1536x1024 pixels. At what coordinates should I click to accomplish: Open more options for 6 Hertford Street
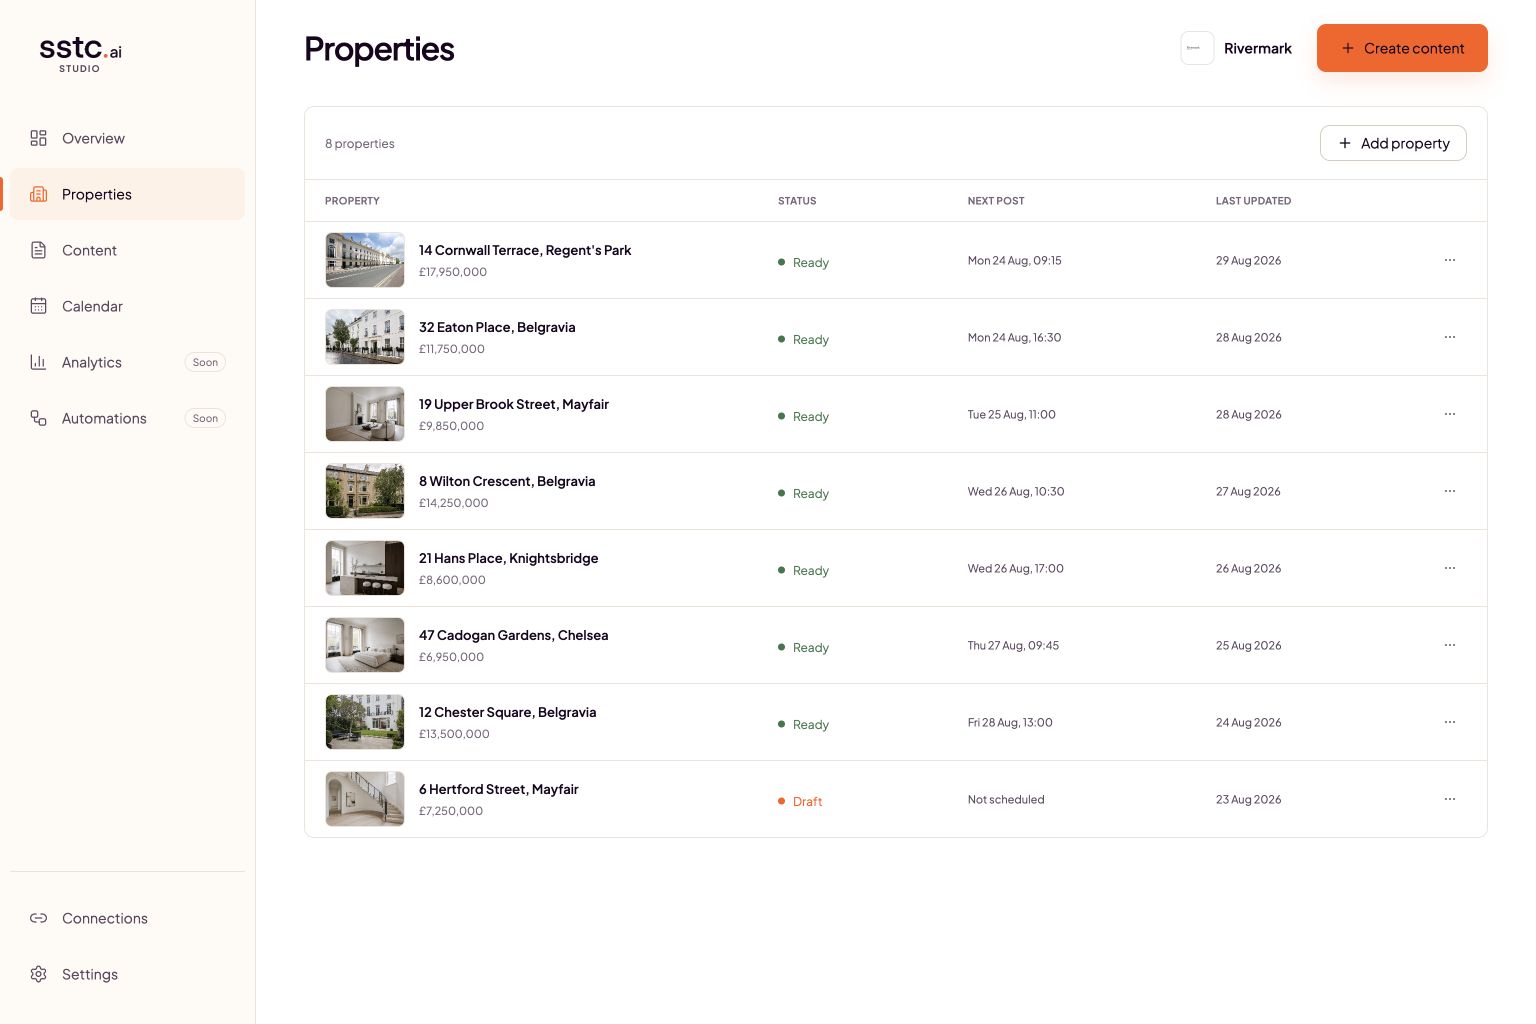coord(1450,799)
